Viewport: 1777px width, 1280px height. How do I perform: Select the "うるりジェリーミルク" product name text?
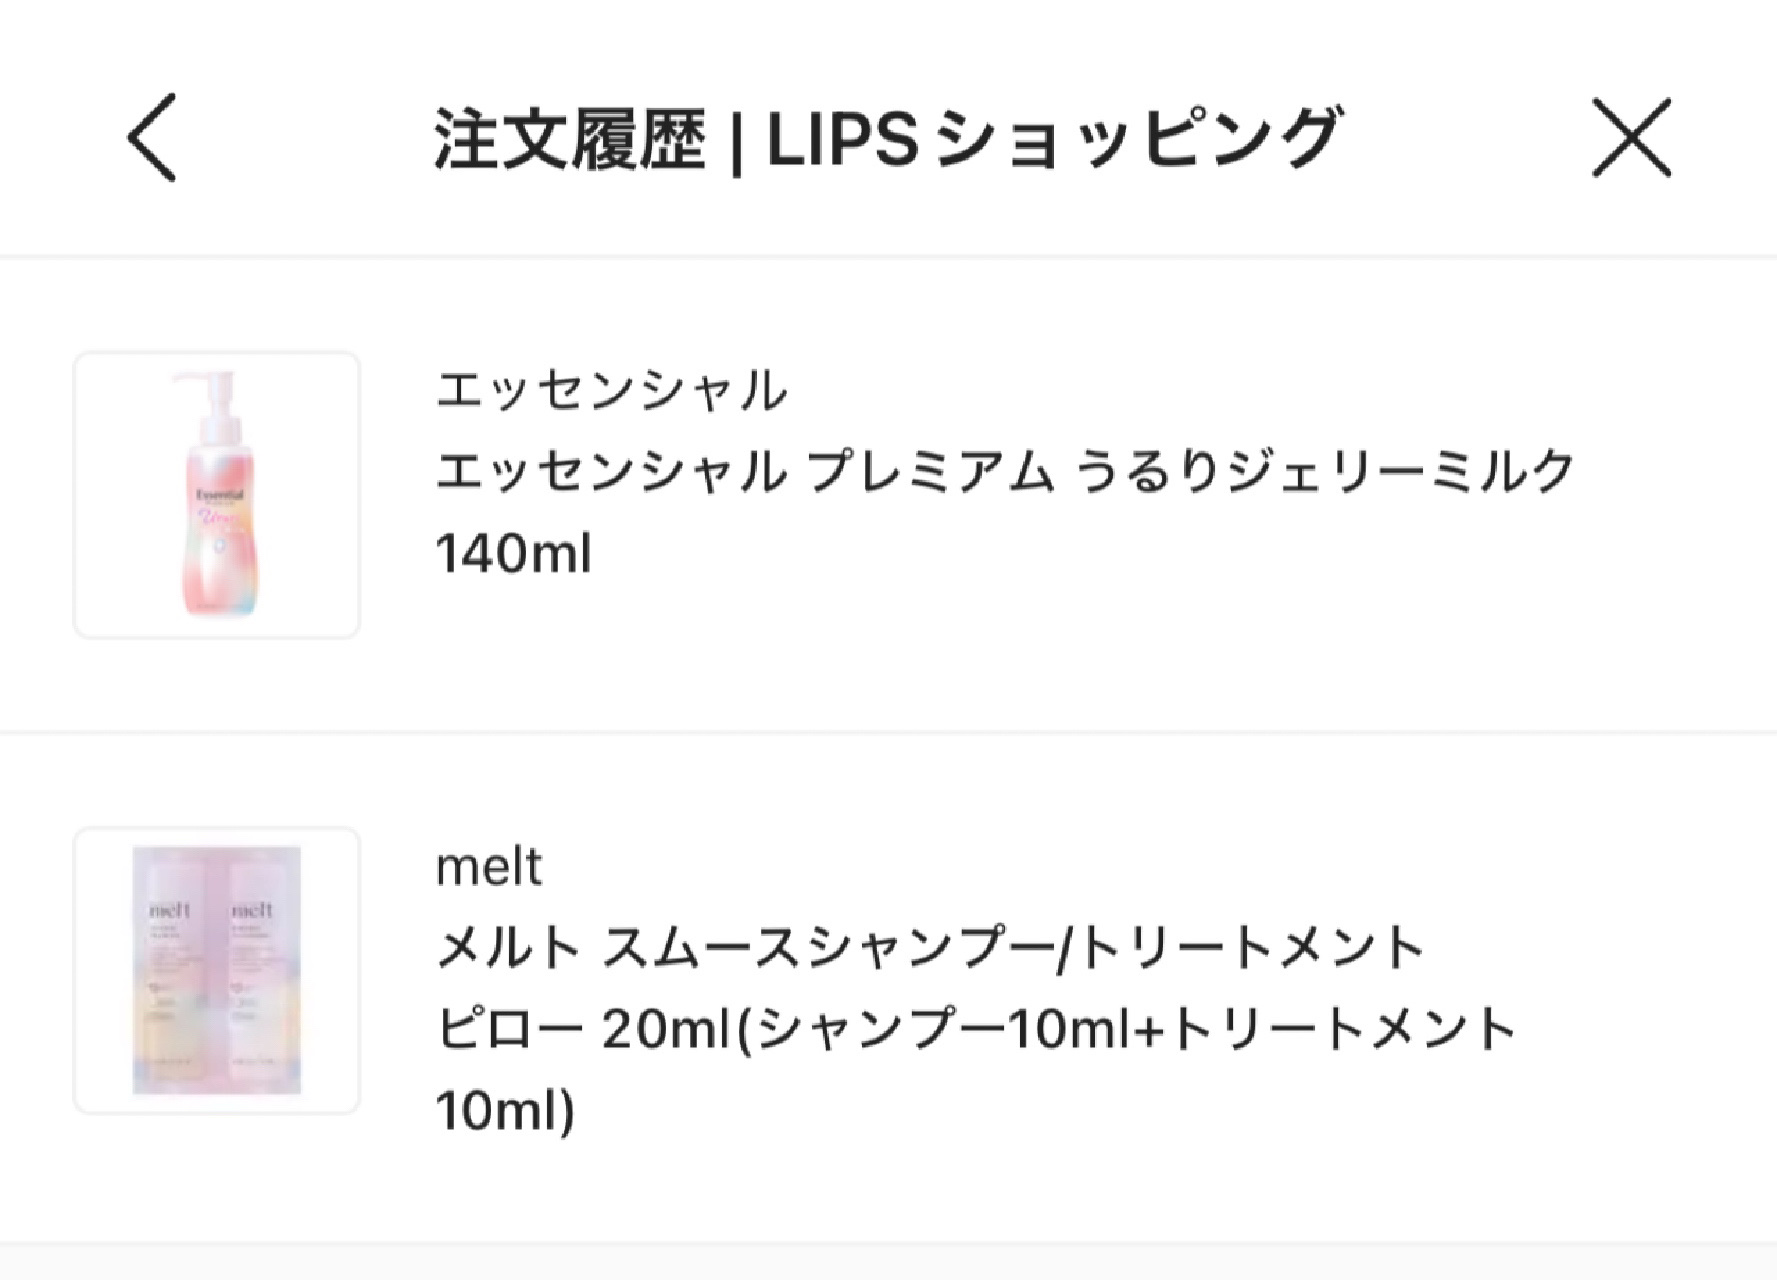pyautogui.click(x=1325, y=472)
